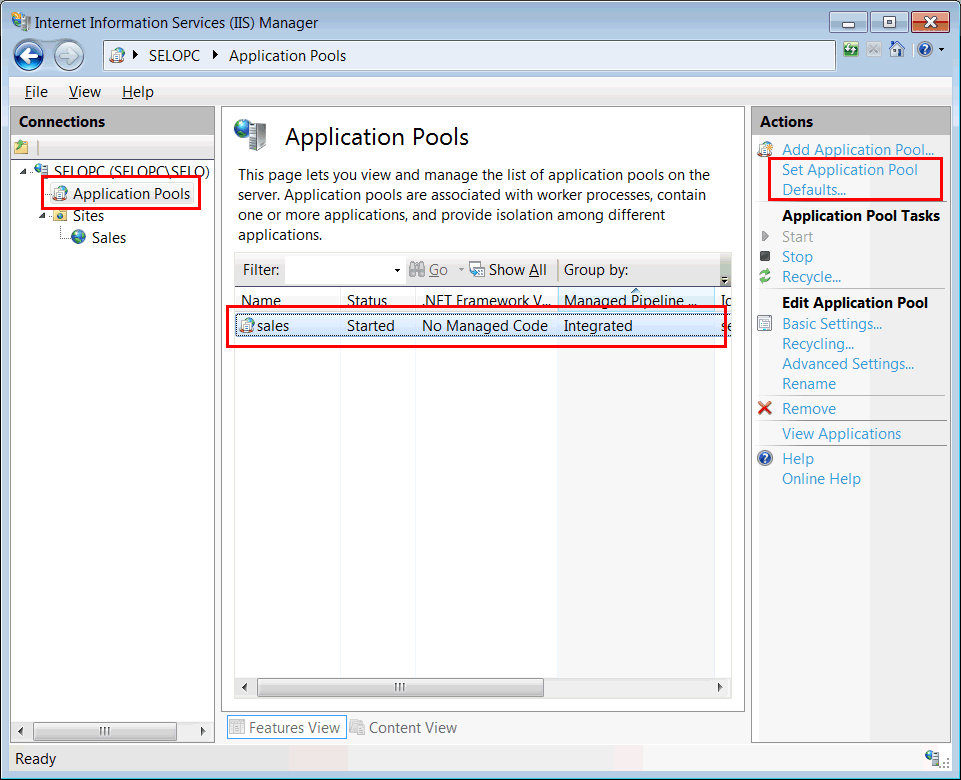Open Basic Settings action link
Viewport: 961px width, 780px height.
(832, 324)
